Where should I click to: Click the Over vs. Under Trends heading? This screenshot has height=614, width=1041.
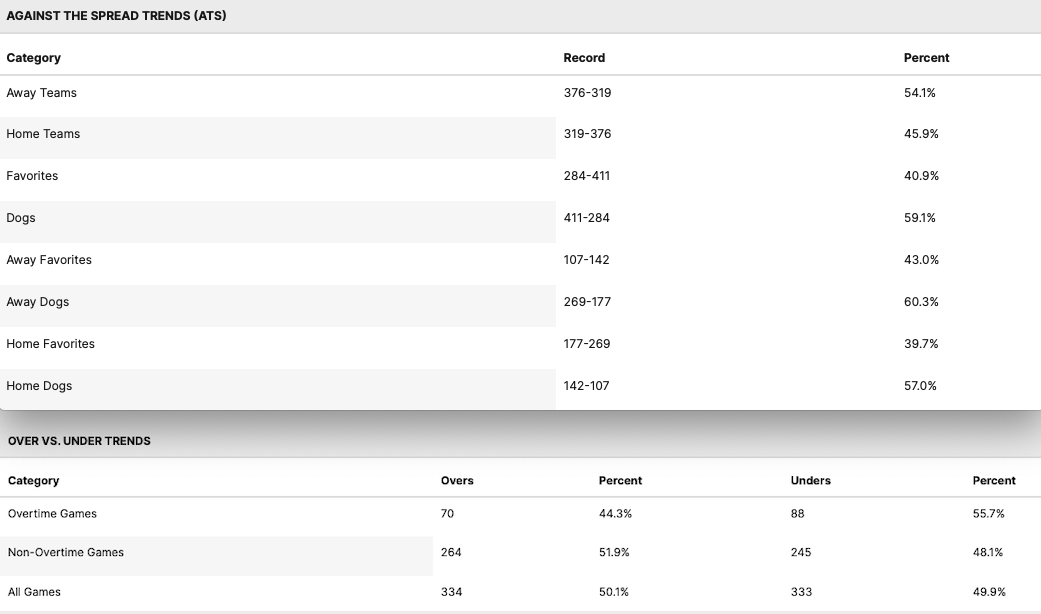[x=79, y=441]
